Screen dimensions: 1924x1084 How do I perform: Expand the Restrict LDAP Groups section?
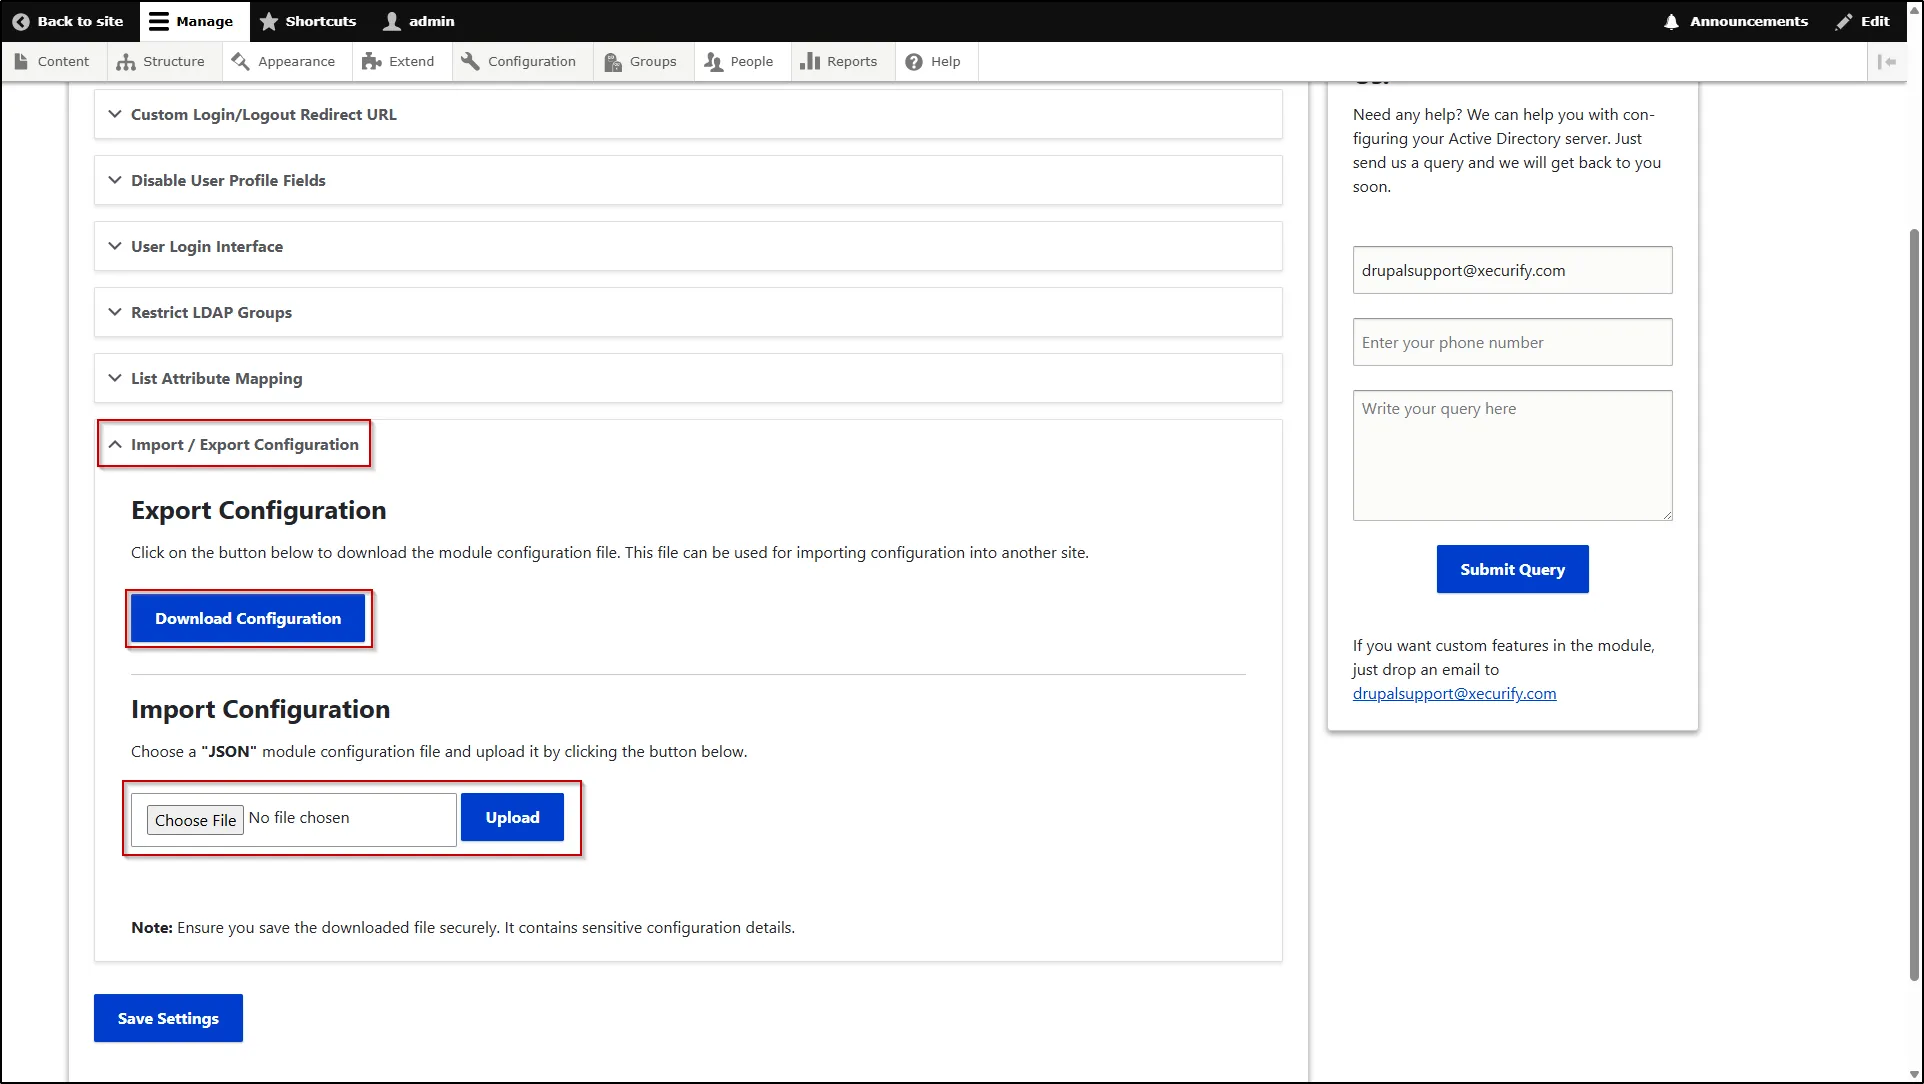pos(210,312)
